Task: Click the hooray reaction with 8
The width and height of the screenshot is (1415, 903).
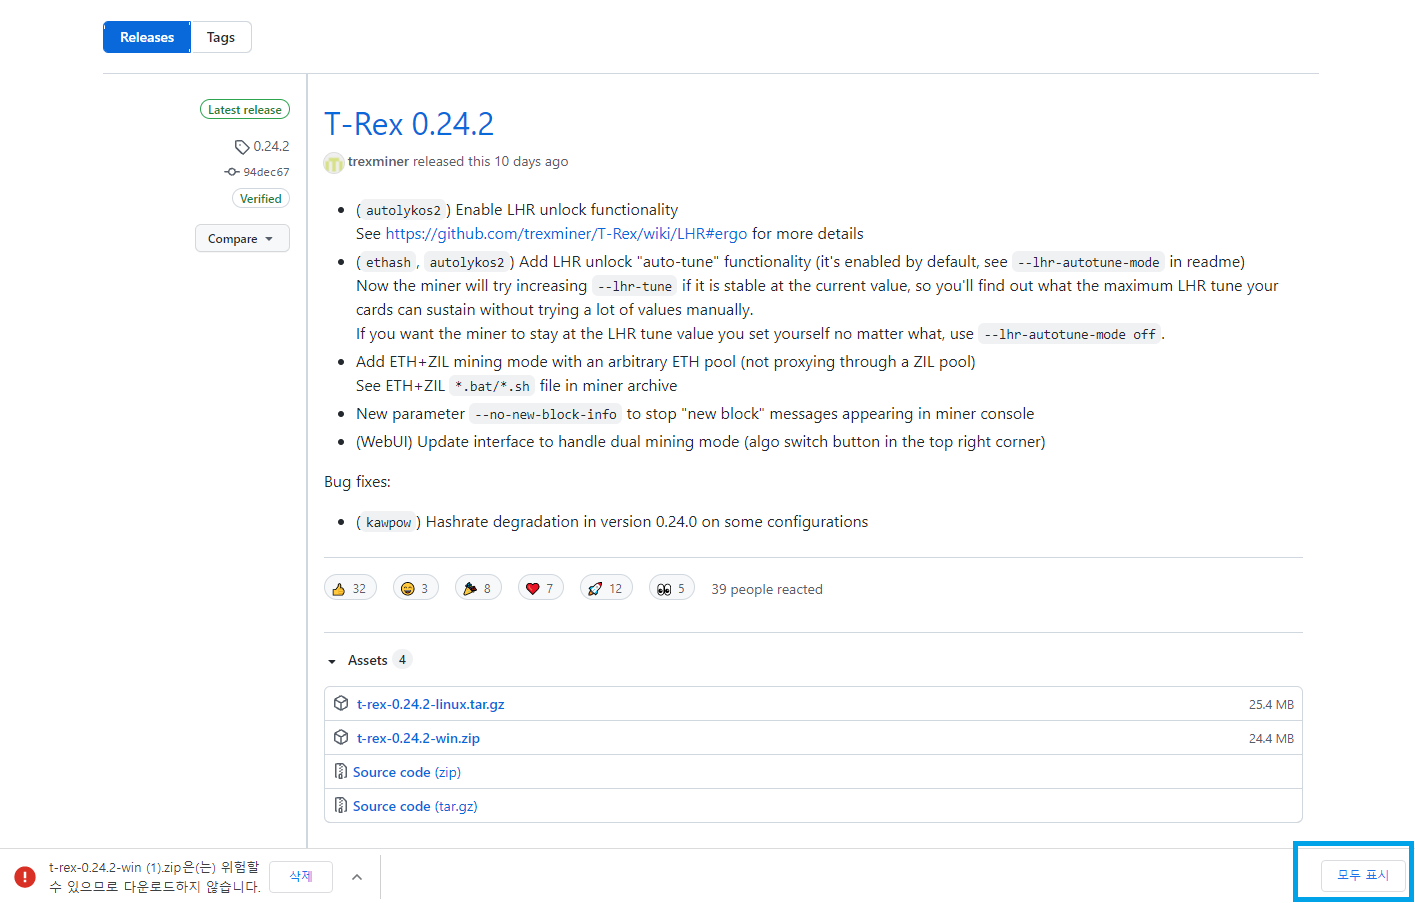Action: coord(478,588)
